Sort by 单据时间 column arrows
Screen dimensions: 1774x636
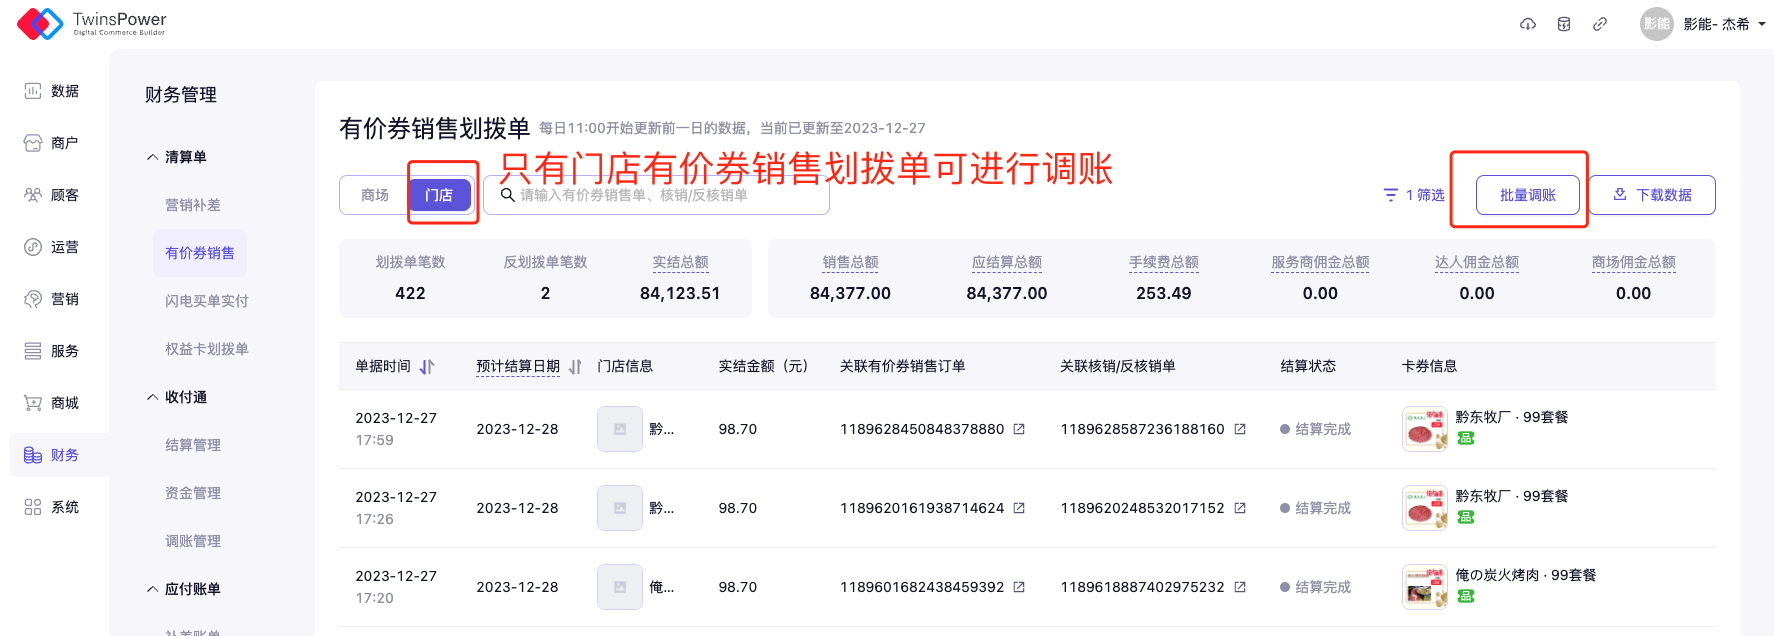point(427,367)
